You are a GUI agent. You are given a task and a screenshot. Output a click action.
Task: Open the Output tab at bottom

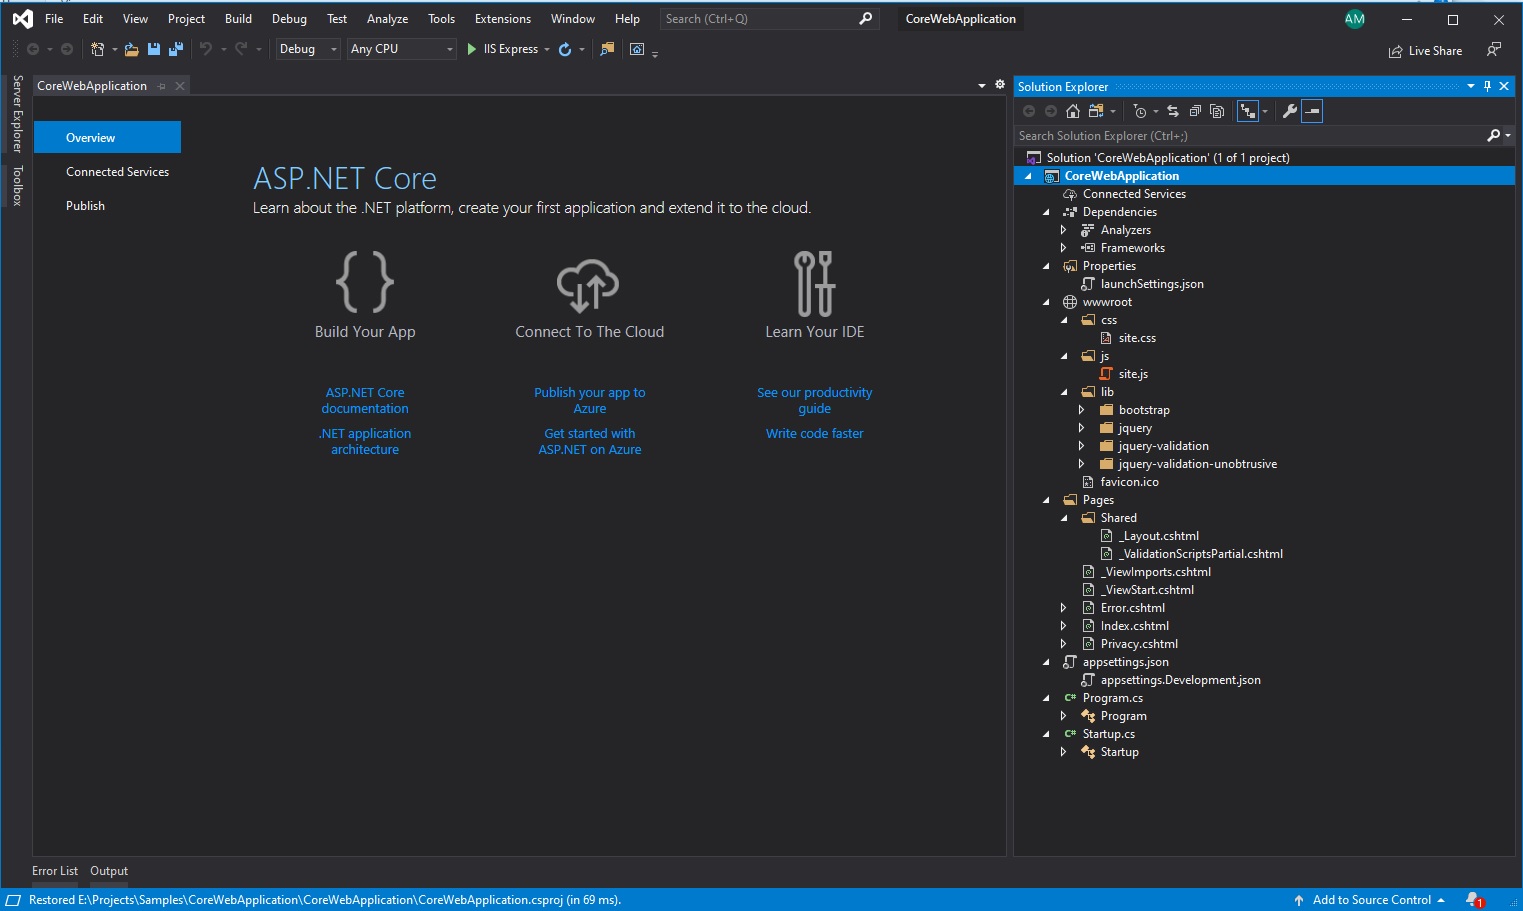click(109, 871)
